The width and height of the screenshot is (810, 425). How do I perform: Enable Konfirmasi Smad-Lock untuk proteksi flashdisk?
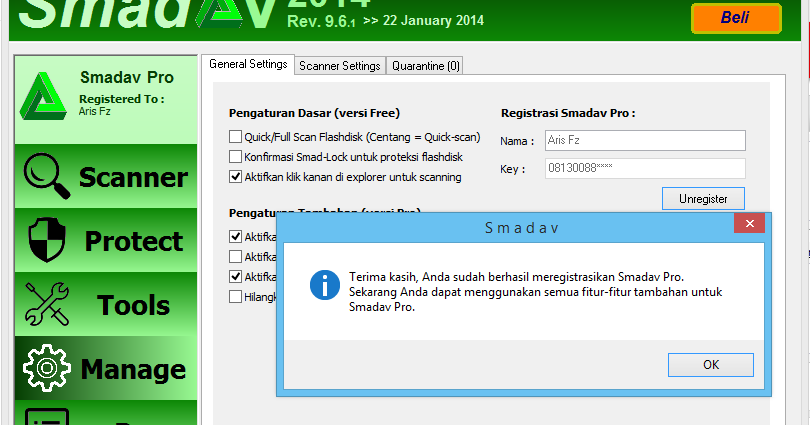[x=236, y=156]
